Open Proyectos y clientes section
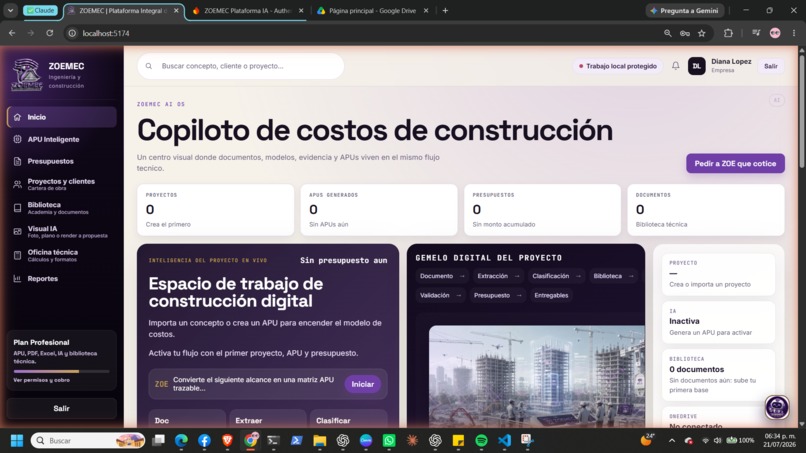 62,184
